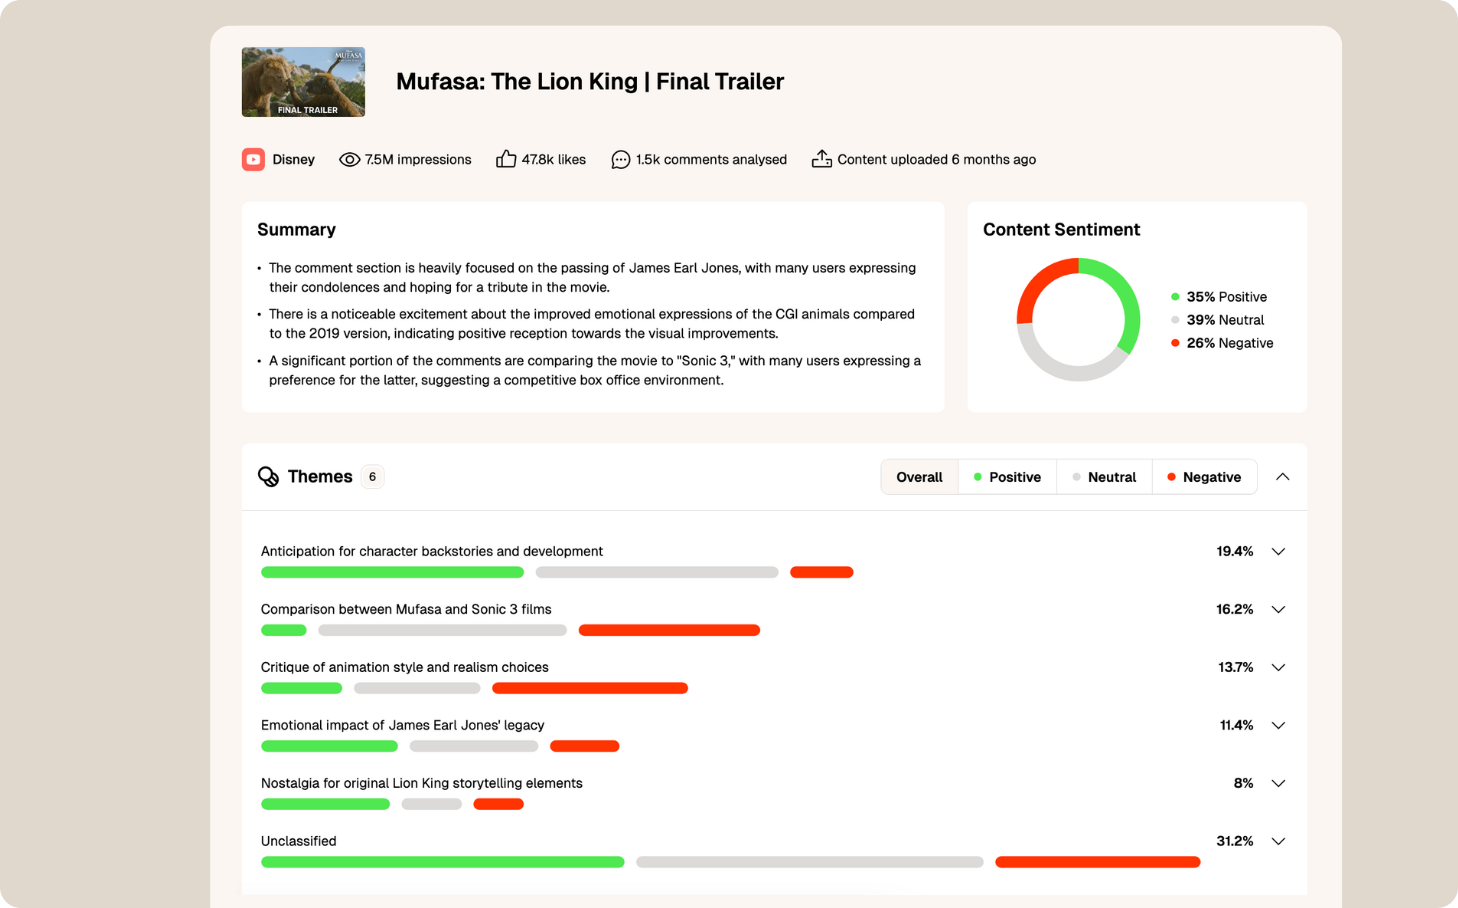Click the Nostalgia for original Lion King label

point(422,784)
